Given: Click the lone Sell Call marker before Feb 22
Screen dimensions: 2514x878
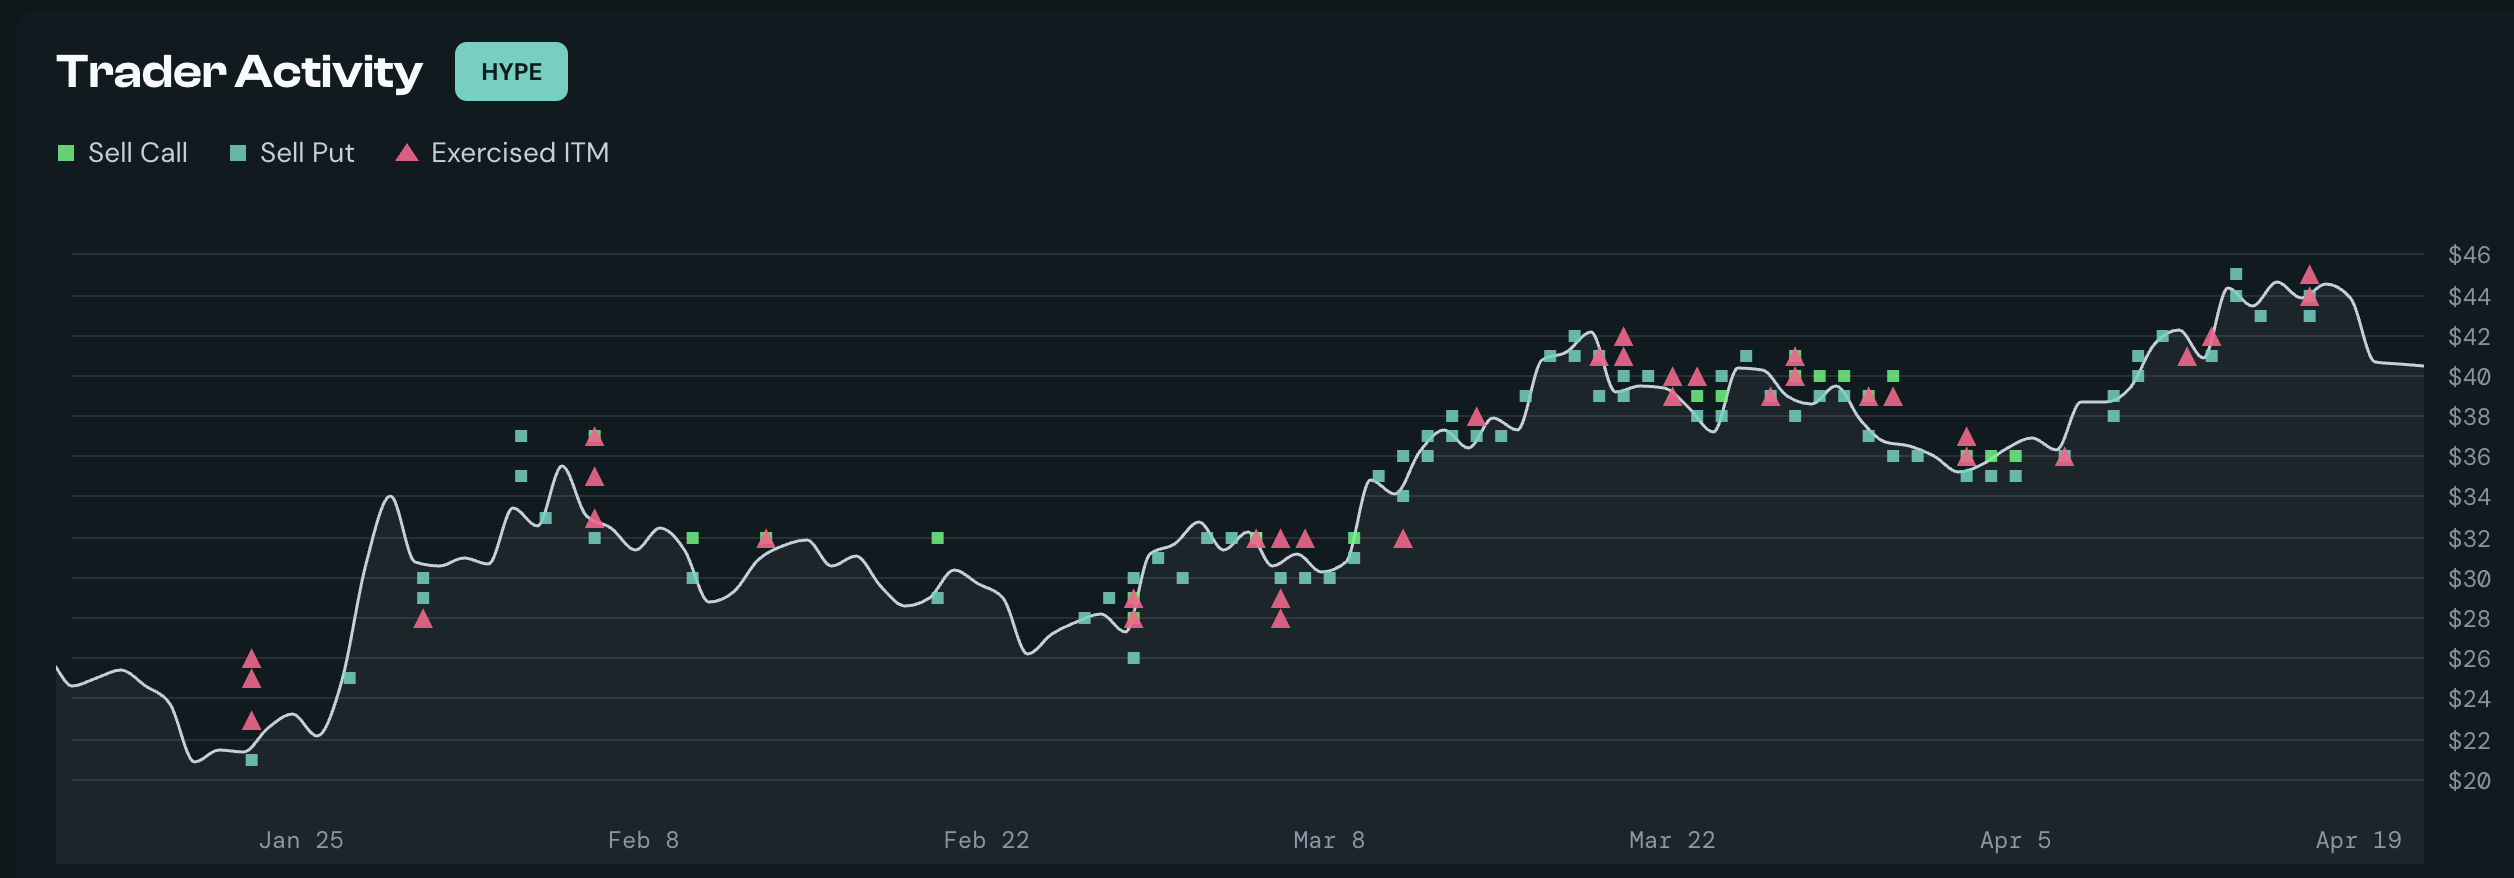Looking at the screenshot, I should coord(937,538).
